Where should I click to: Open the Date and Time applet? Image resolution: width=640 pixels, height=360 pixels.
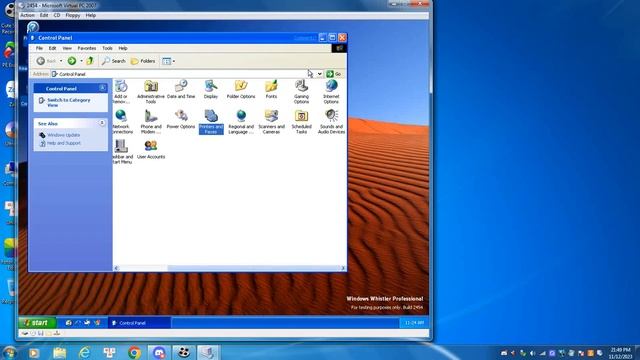pos(181,89)
